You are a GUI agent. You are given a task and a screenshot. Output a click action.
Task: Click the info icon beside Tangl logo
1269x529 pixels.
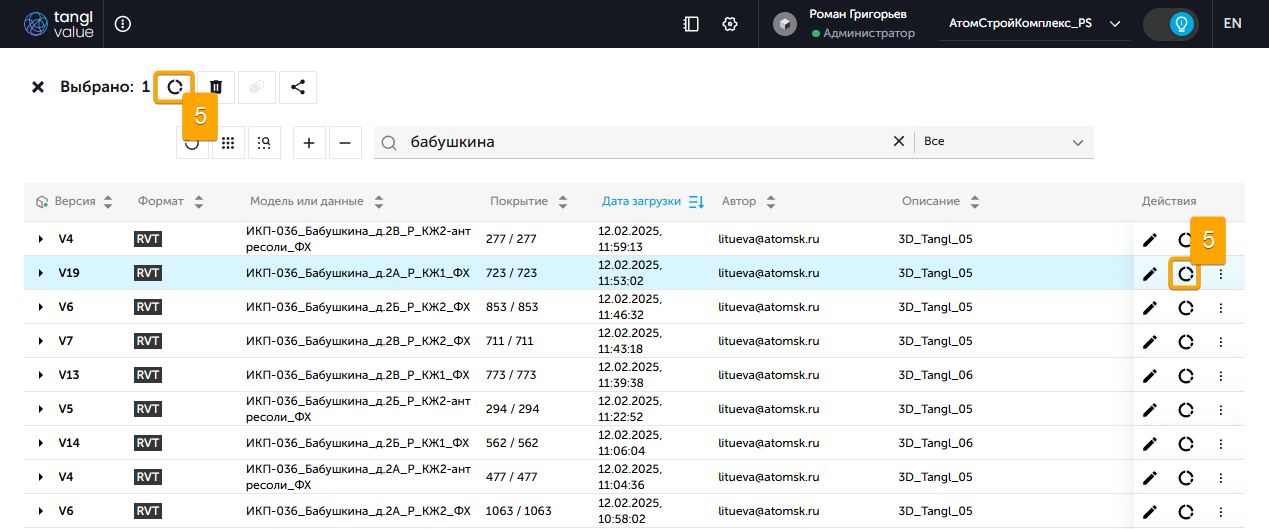pos(123,24)
